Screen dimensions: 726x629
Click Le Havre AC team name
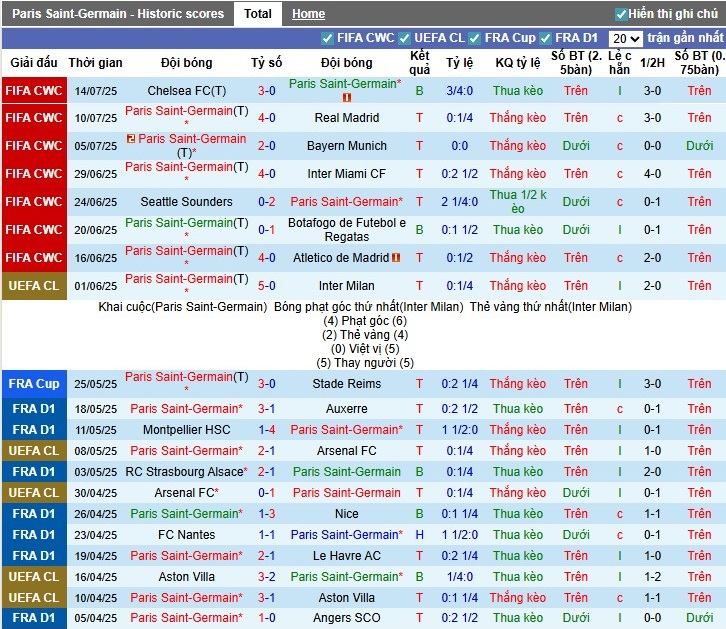coord(347,555)
